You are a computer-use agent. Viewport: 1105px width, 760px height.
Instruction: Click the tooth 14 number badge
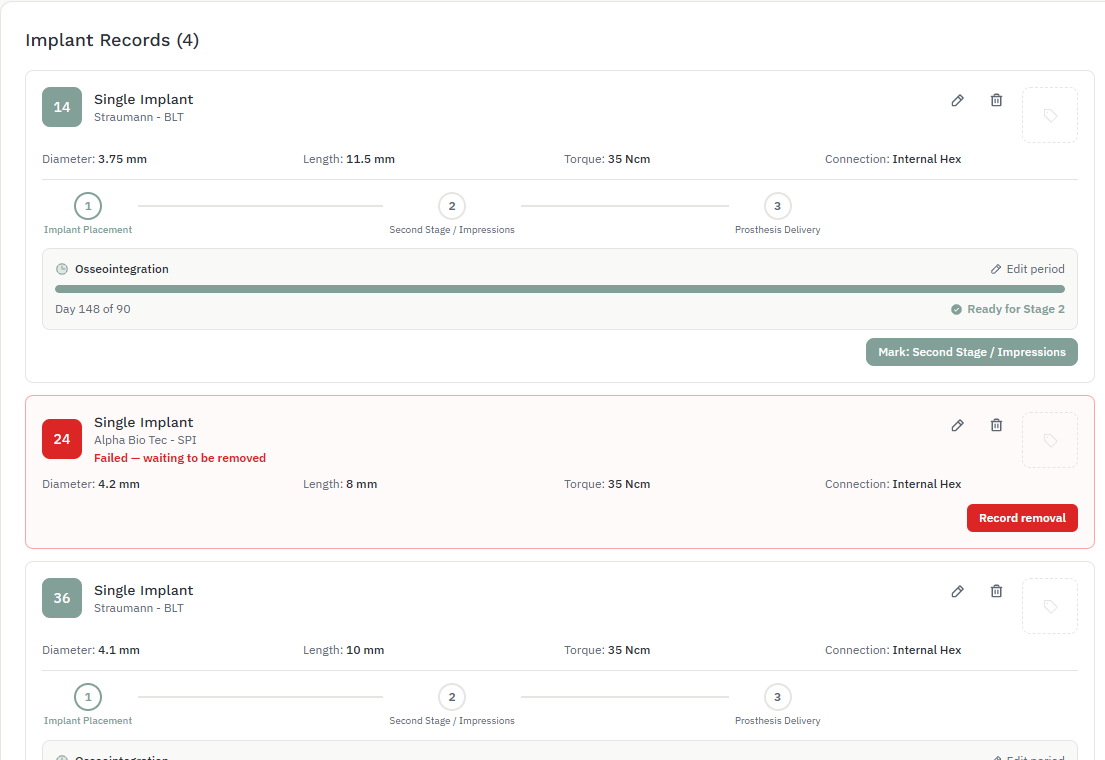coord(62,107)
